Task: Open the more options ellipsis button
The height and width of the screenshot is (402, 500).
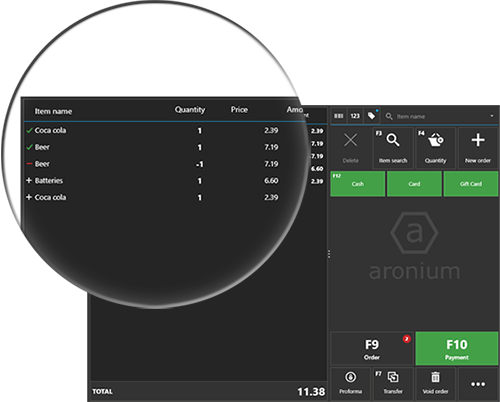Action: pos(478,384)
